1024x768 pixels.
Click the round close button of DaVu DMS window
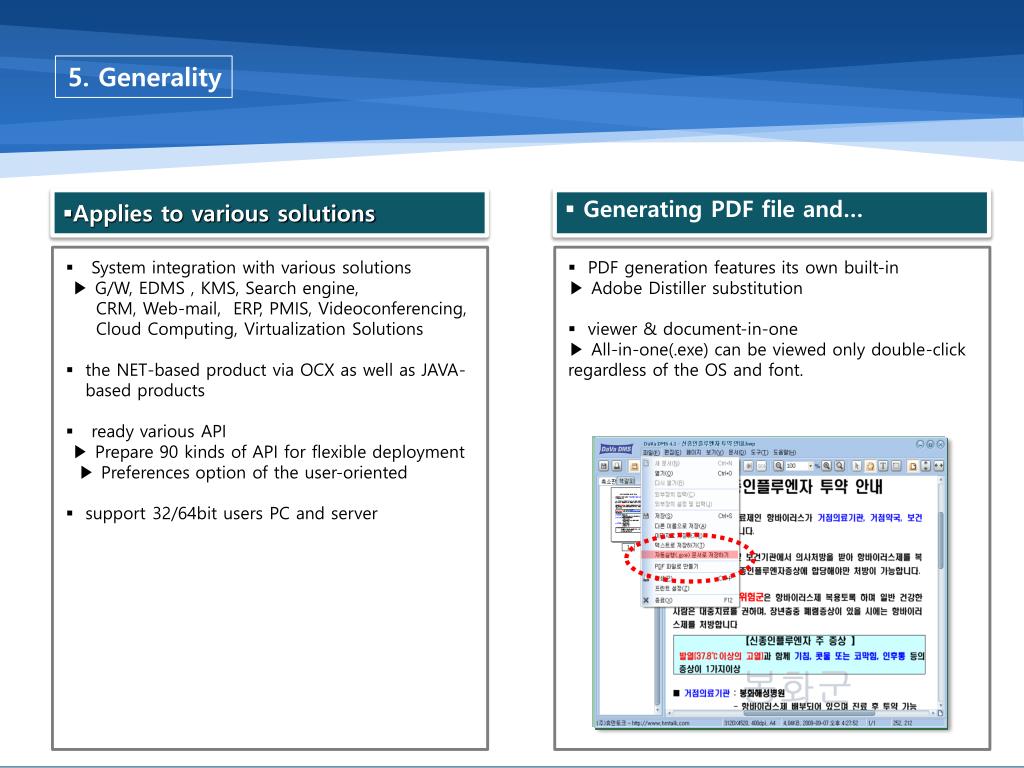click(x=940, y=444)
